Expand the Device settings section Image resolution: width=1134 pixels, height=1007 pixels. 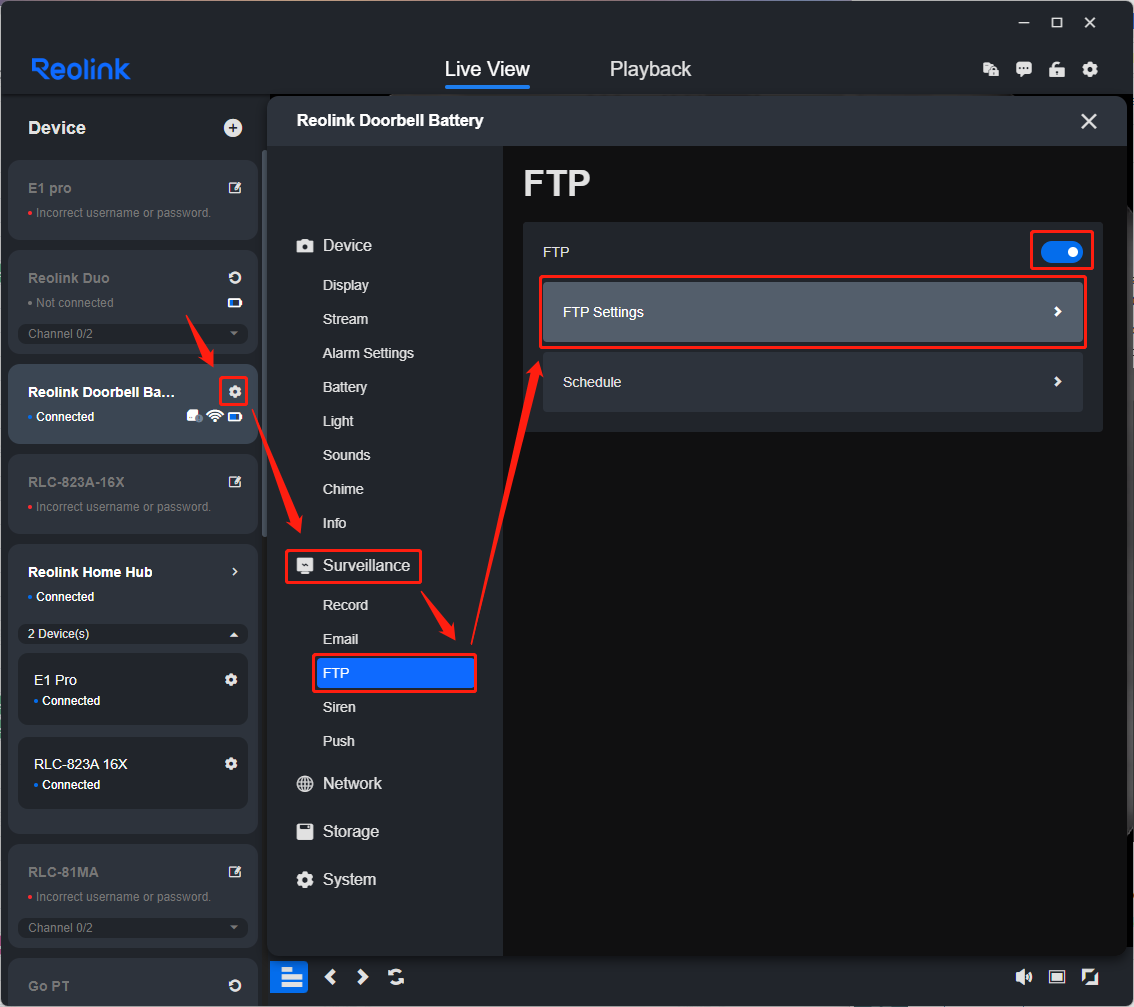[334, 245]
